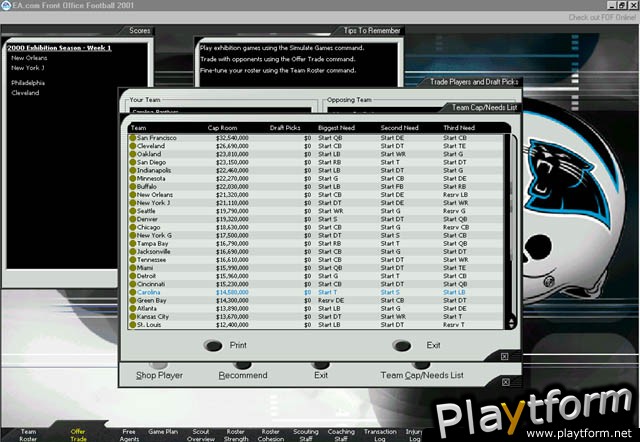Click Team Cap/Needs List button in trade window
The image size is (640, 442).
(x=422, y=375)
